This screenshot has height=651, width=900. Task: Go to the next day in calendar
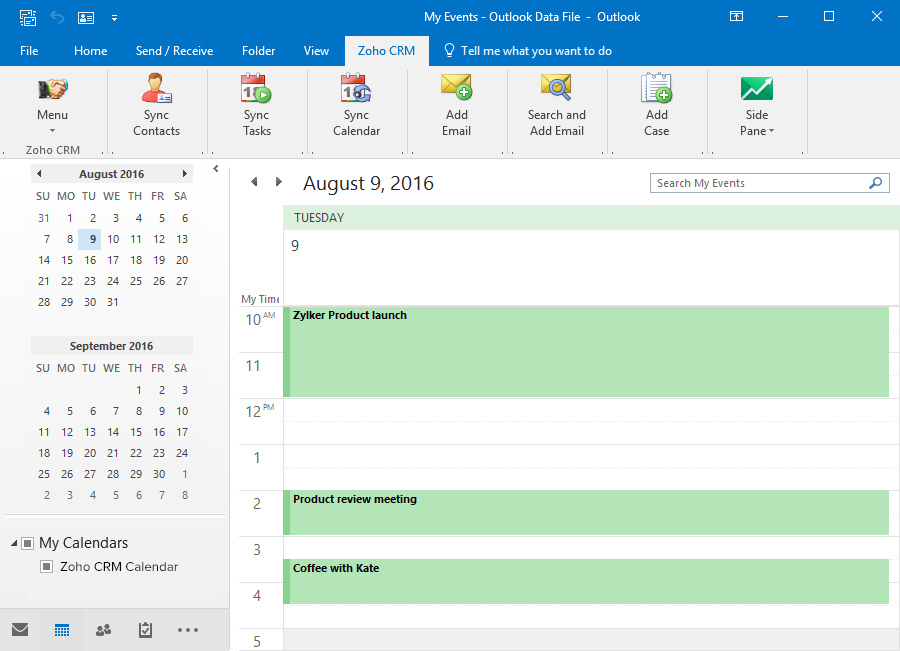[x=278, y=182]
